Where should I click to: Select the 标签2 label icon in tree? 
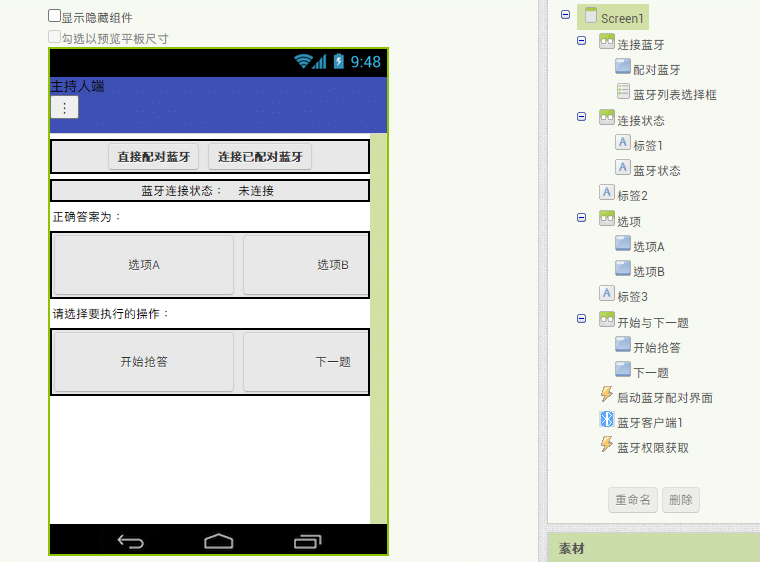tap(606, 193)
